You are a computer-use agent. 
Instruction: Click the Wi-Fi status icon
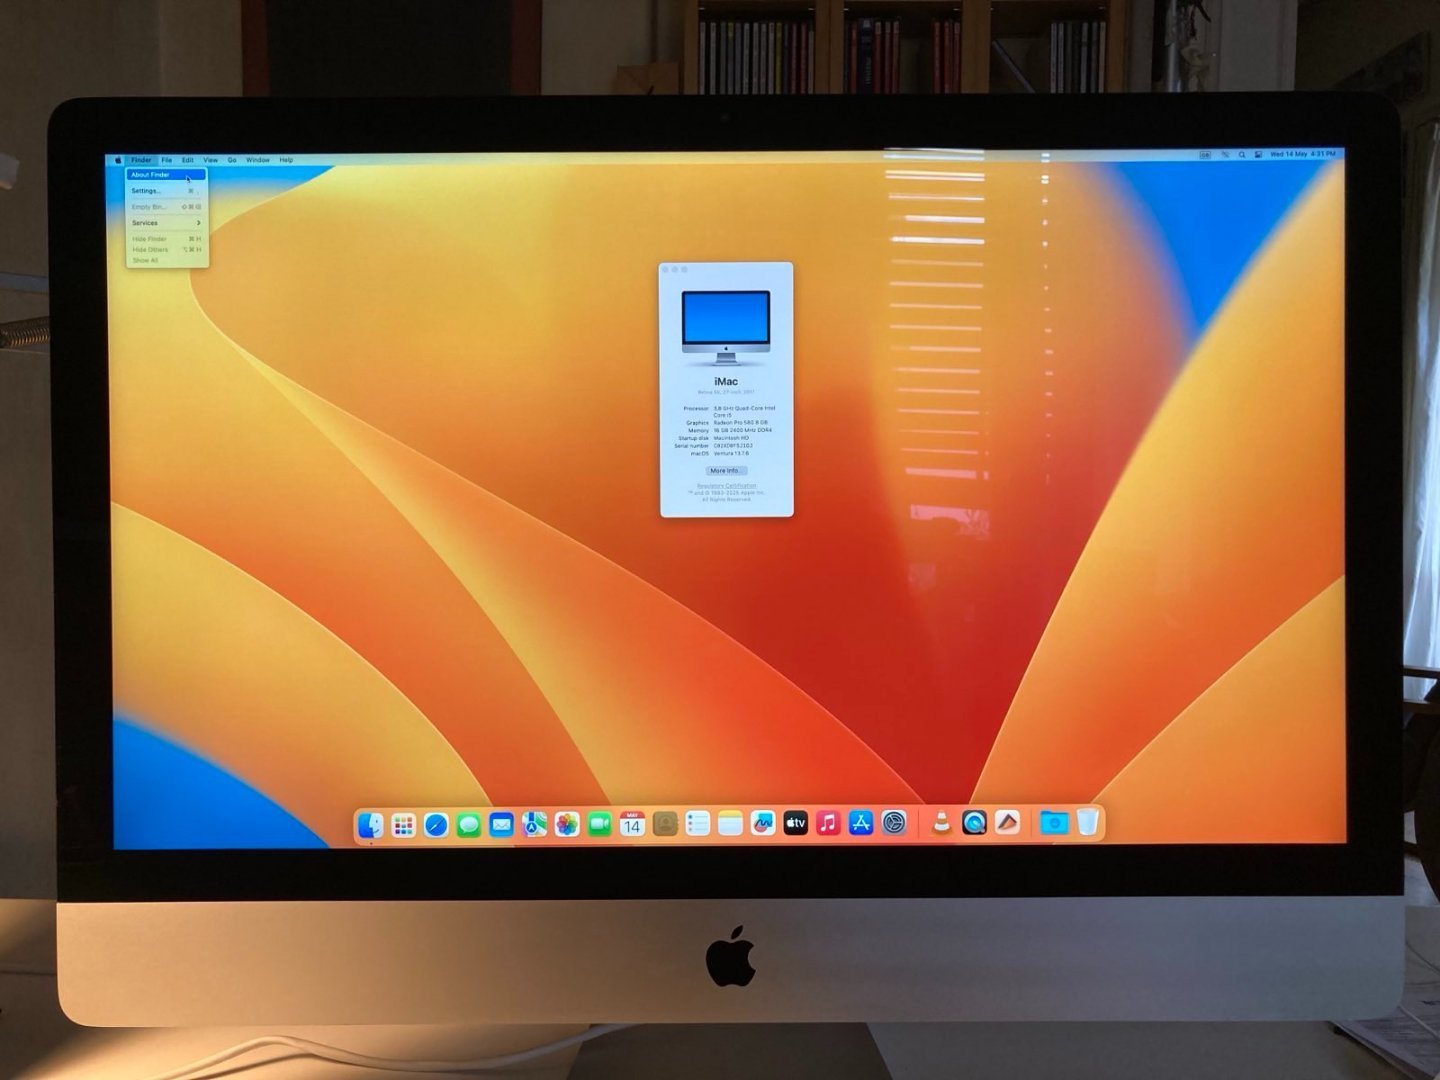(1225, 155)
